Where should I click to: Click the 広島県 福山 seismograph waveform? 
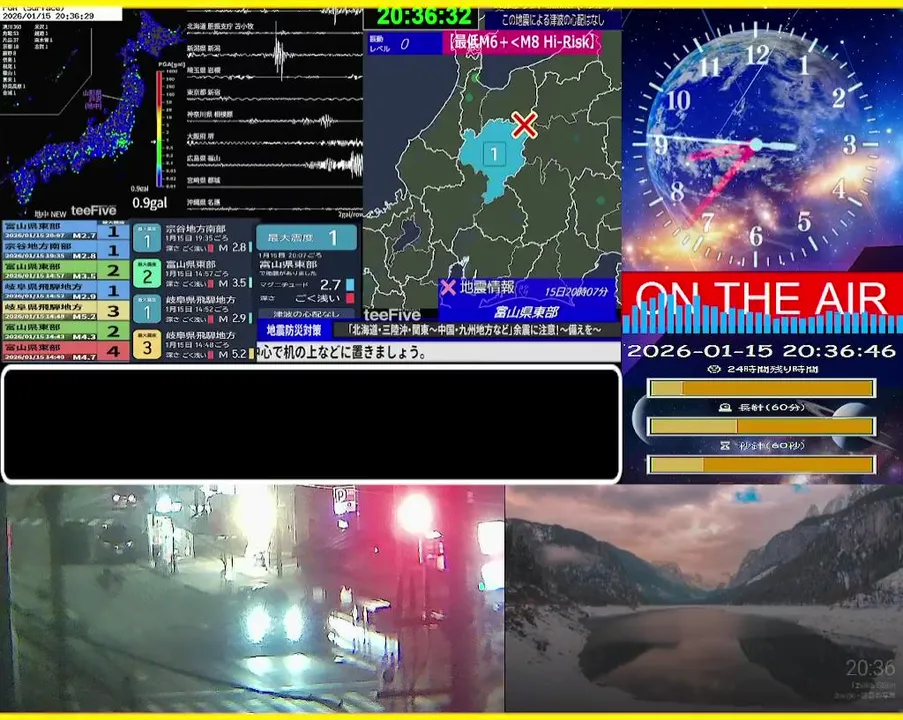point(274,164)
